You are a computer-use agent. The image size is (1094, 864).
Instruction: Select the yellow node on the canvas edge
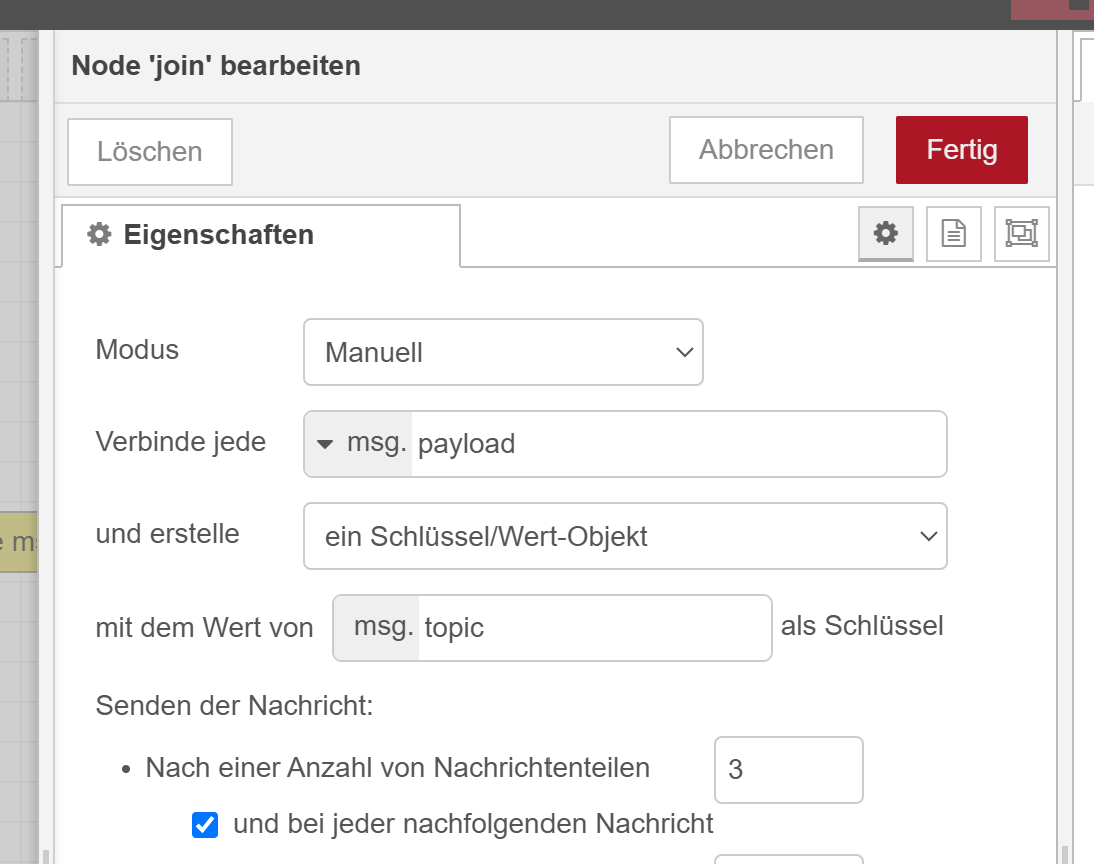[x=18, y=542]
